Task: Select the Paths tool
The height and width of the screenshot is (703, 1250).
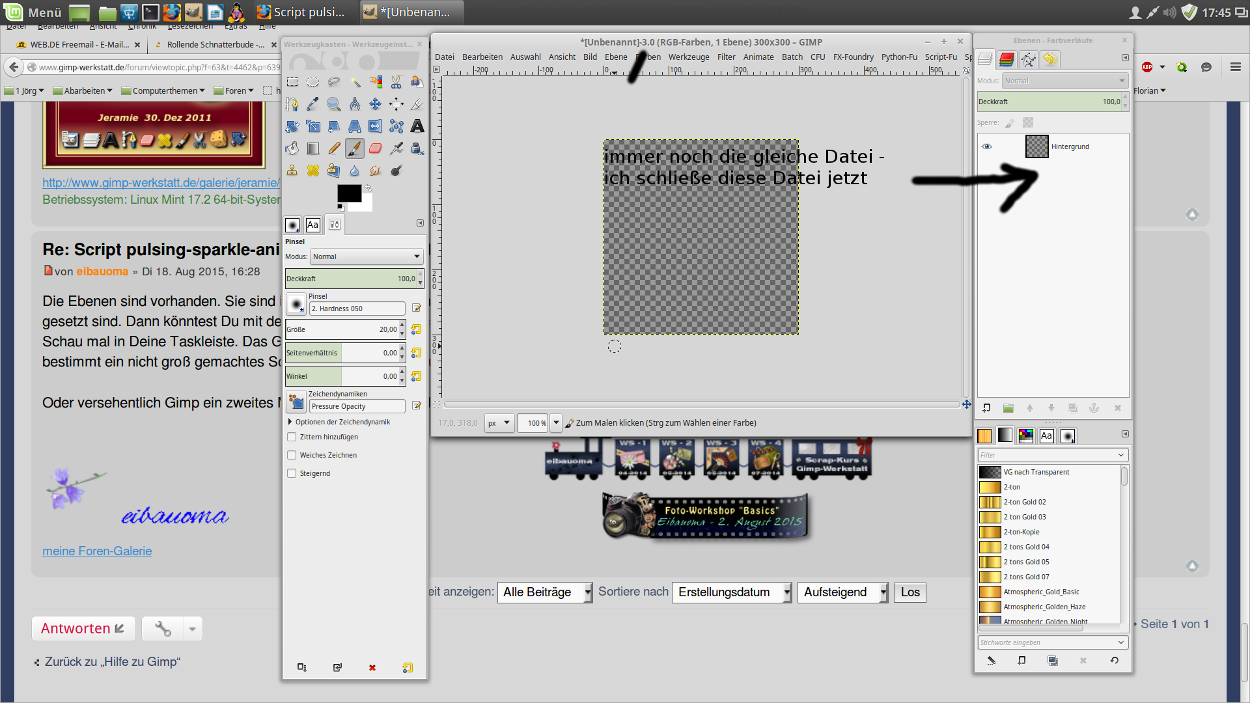Action: pos(293,104)
